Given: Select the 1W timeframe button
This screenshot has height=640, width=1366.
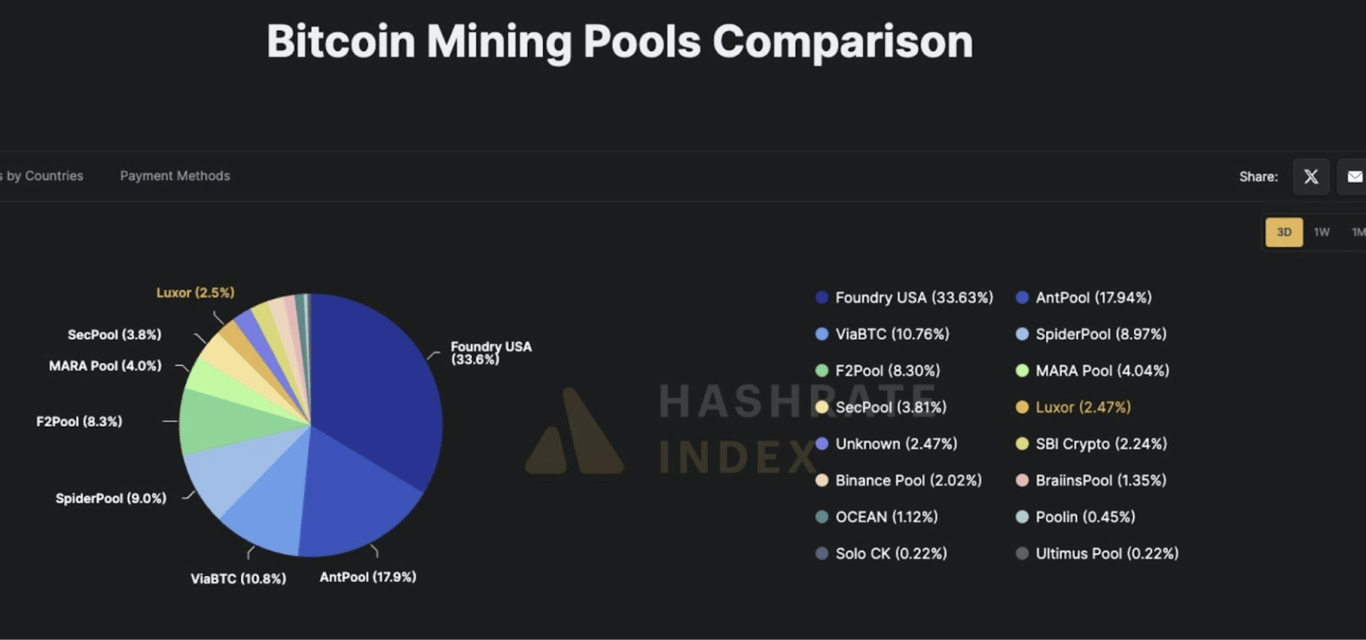Looking at the screenshot, I should (x=1322, y=231).
